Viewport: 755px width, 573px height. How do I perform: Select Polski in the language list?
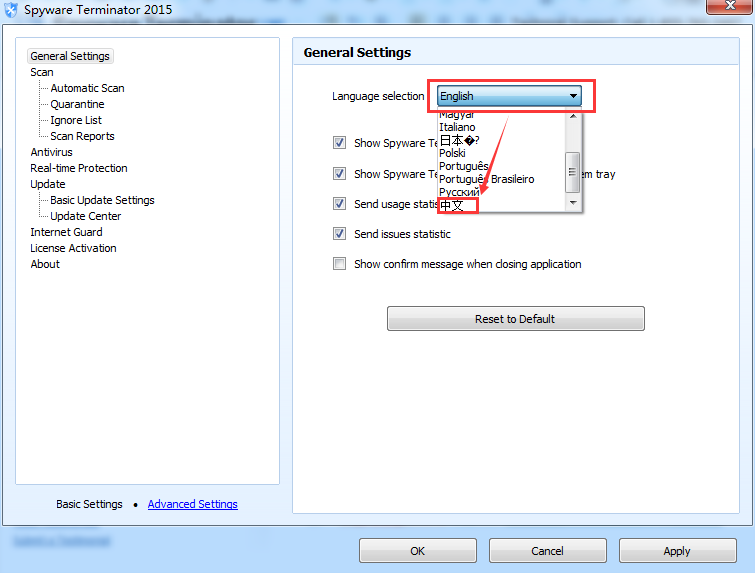pos(452,153)
